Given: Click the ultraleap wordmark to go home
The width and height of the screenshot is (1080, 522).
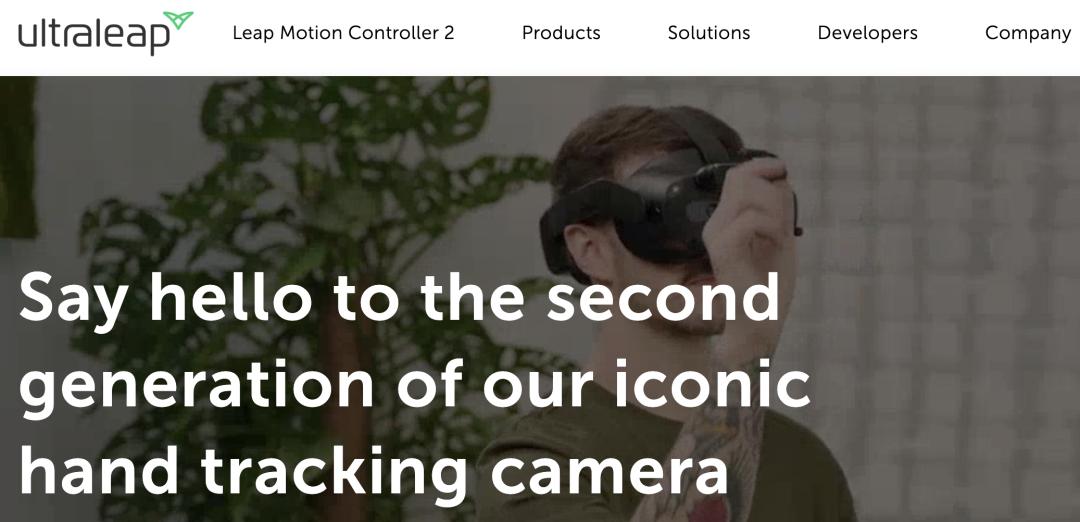Looking at the screenshot, I should pos(94,36).
